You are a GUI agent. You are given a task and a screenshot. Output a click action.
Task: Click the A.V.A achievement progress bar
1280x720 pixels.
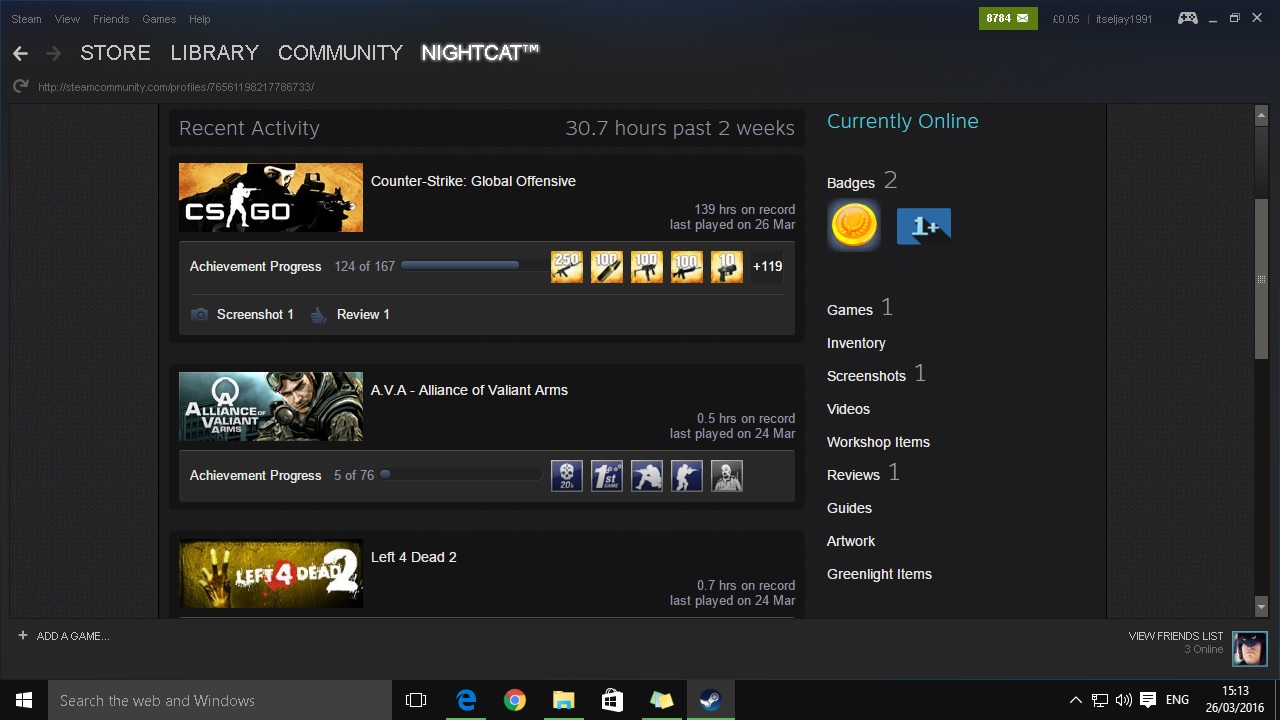(x=460, y=475)
